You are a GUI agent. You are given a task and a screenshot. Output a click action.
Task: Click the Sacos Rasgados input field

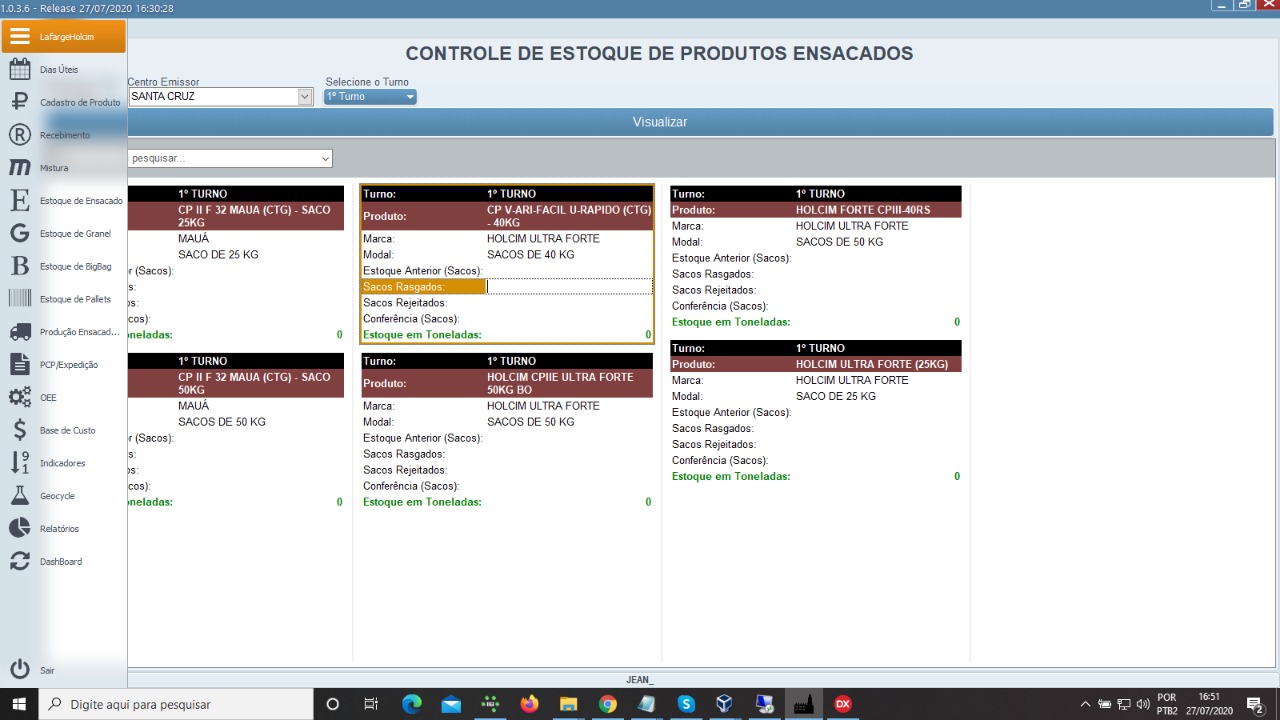[x=568, y=287]
